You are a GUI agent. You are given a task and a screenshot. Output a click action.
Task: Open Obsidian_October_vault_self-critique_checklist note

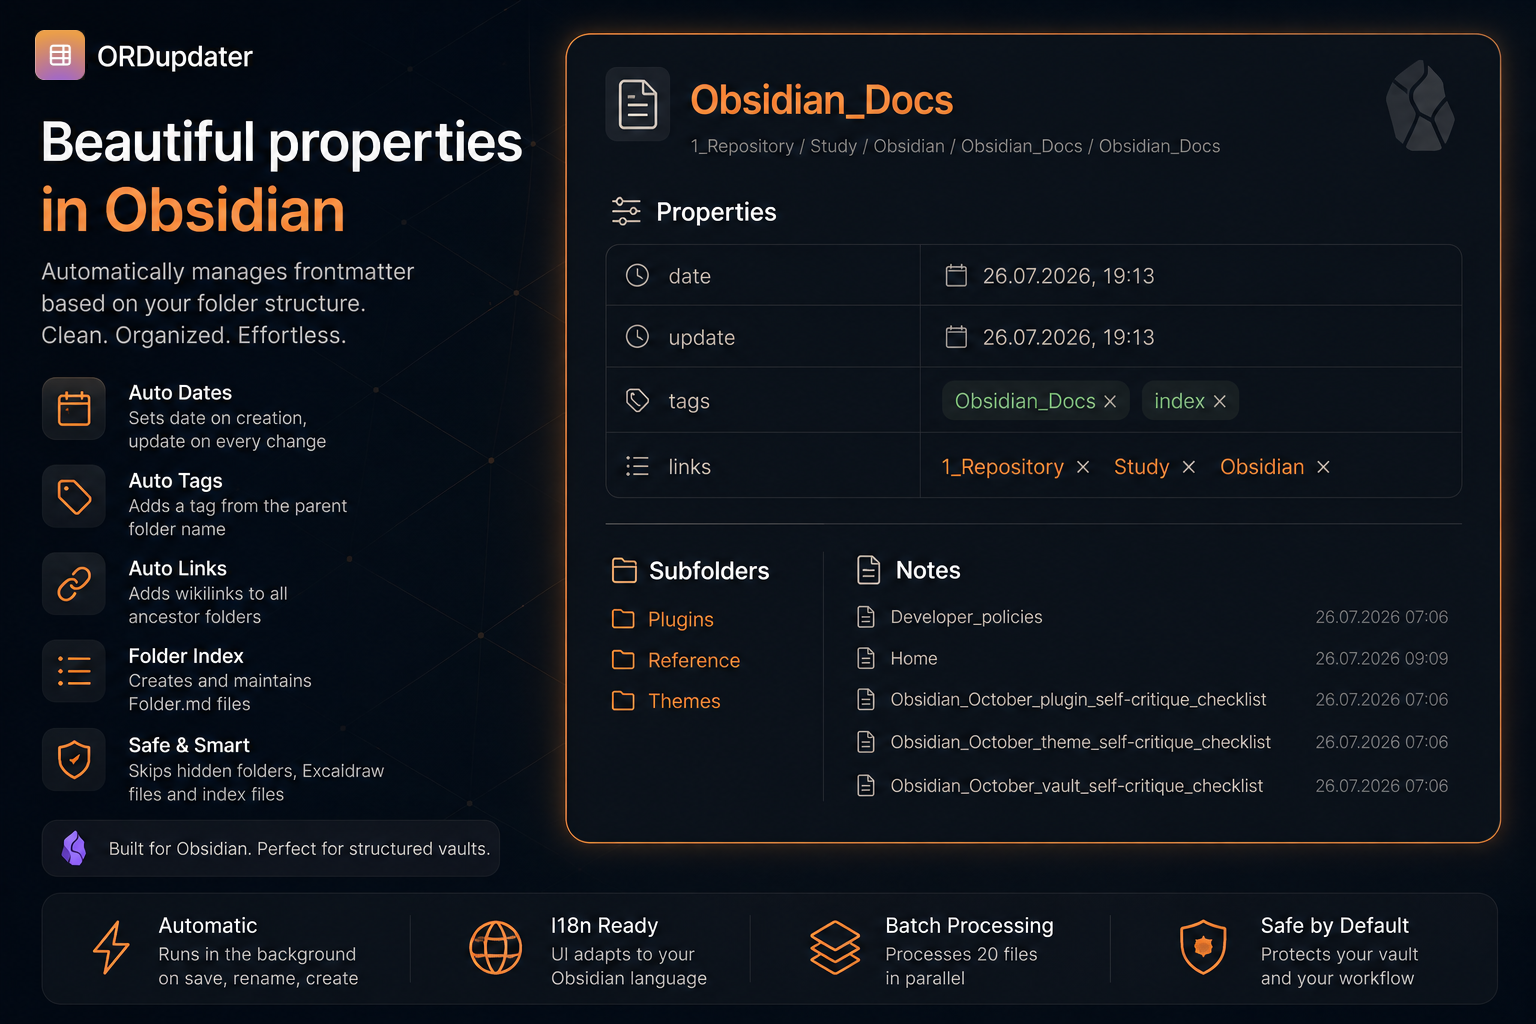click(1076, 786)
